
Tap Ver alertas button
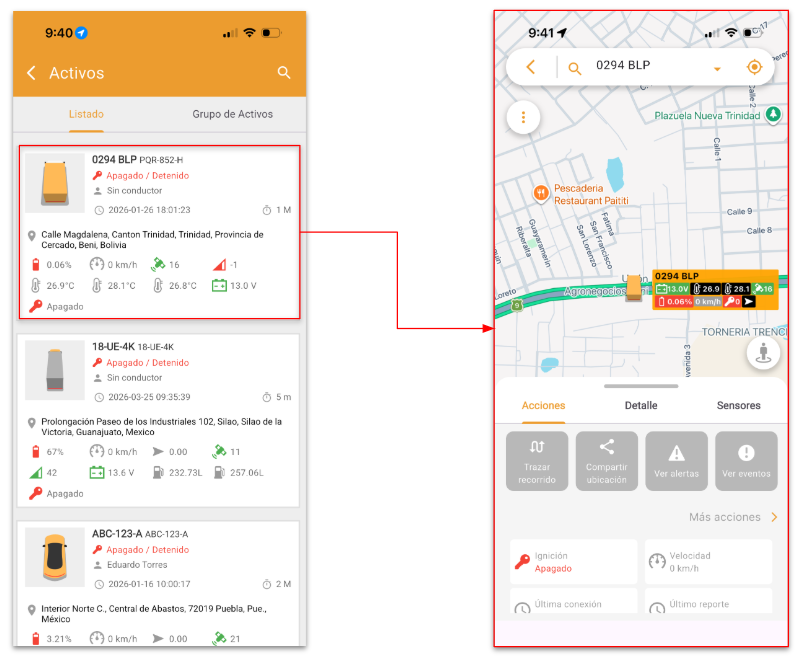676,461
